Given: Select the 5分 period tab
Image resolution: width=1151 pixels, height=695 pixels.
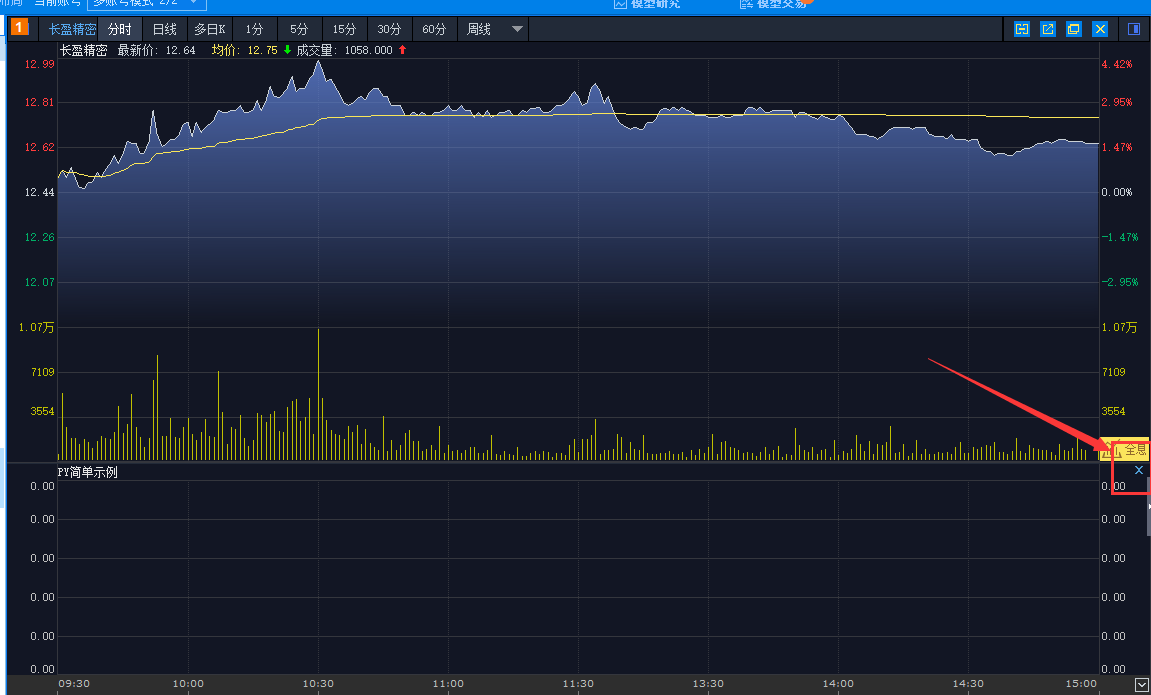Looking at the screenshot, I should (x=299, y=29).
